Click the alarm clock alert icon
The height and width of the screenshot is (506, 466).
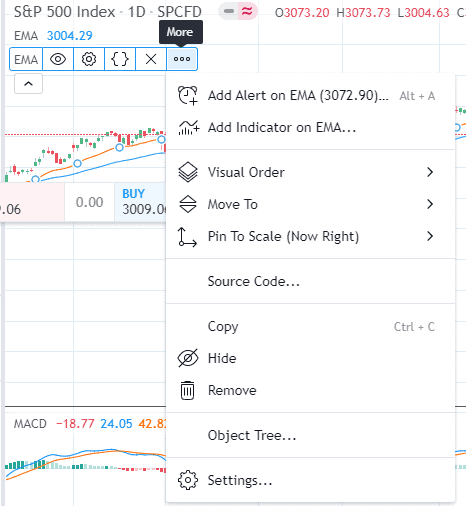click(x=188, y=96)
